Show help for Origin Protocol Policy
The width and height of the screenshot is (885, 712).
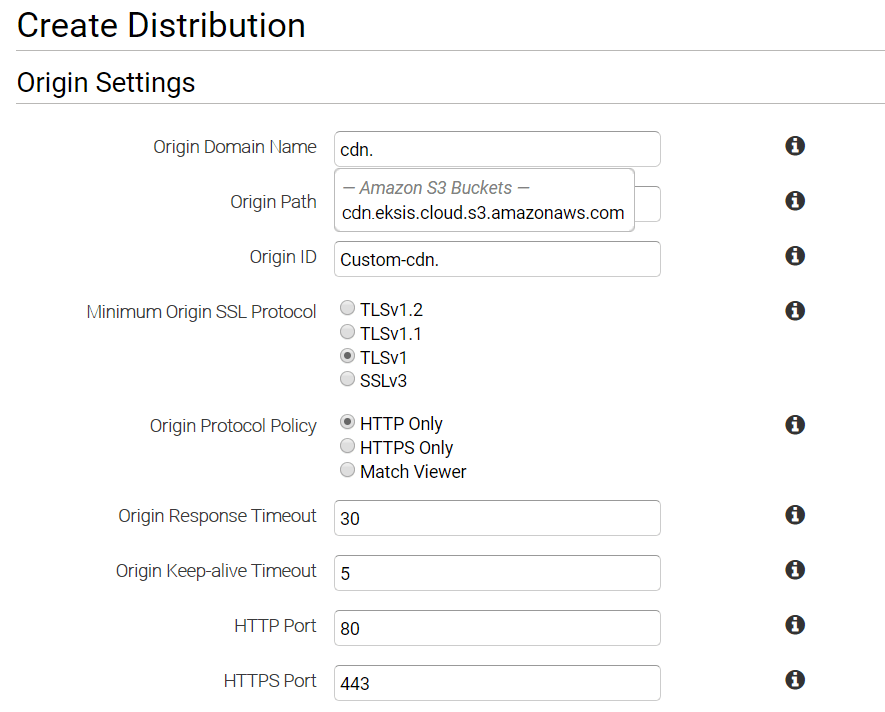[795, 425]
